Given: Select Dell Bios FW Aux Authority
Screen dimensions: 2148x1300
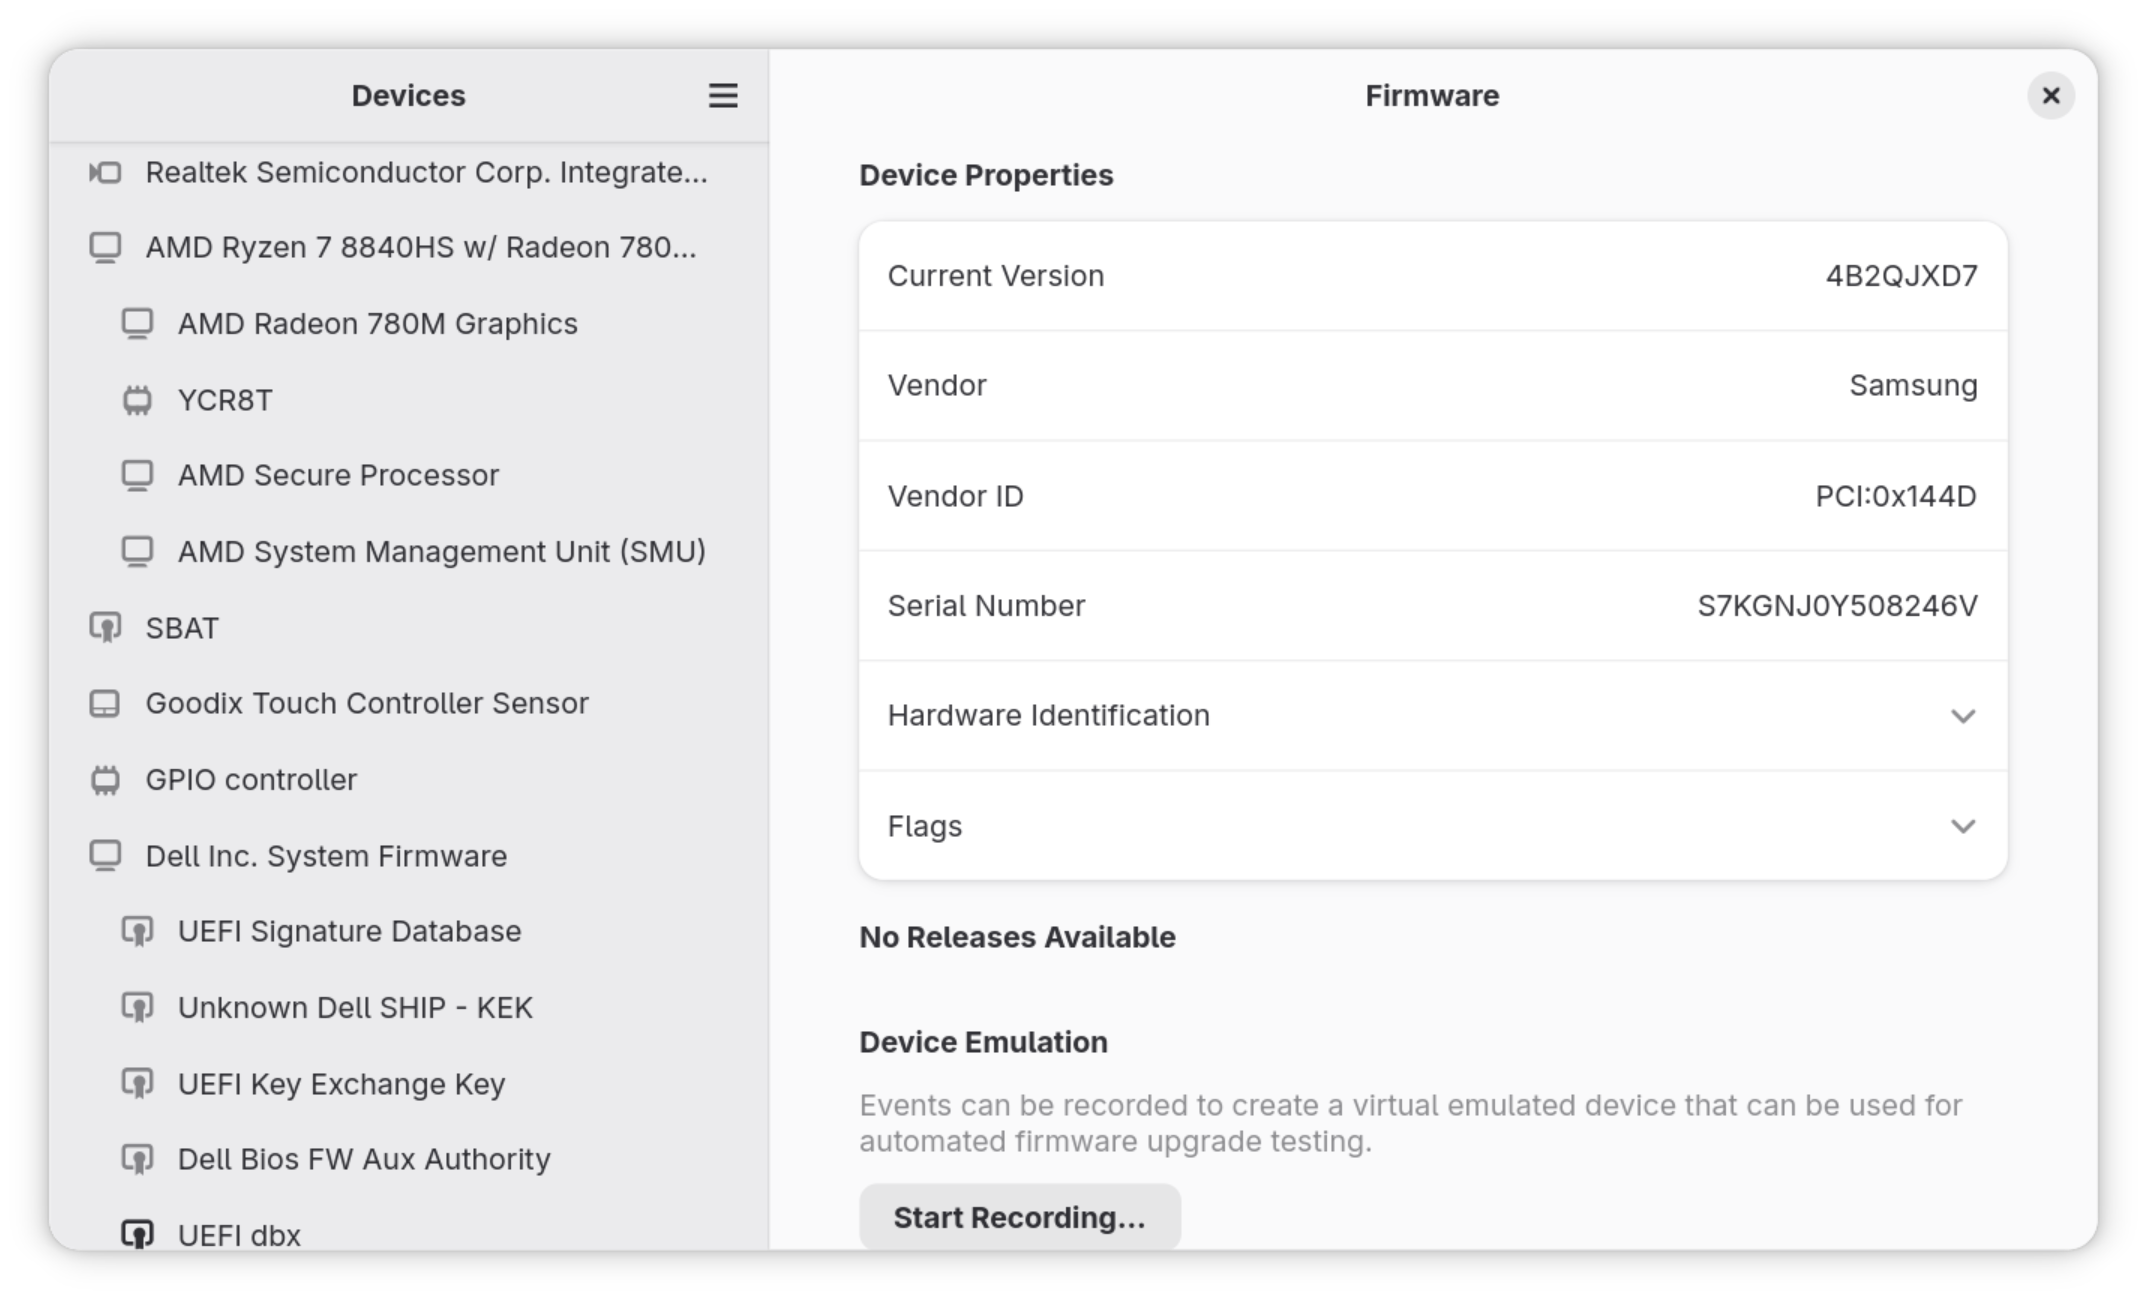Looking at the screenshot, I should tap(364, 1160).
